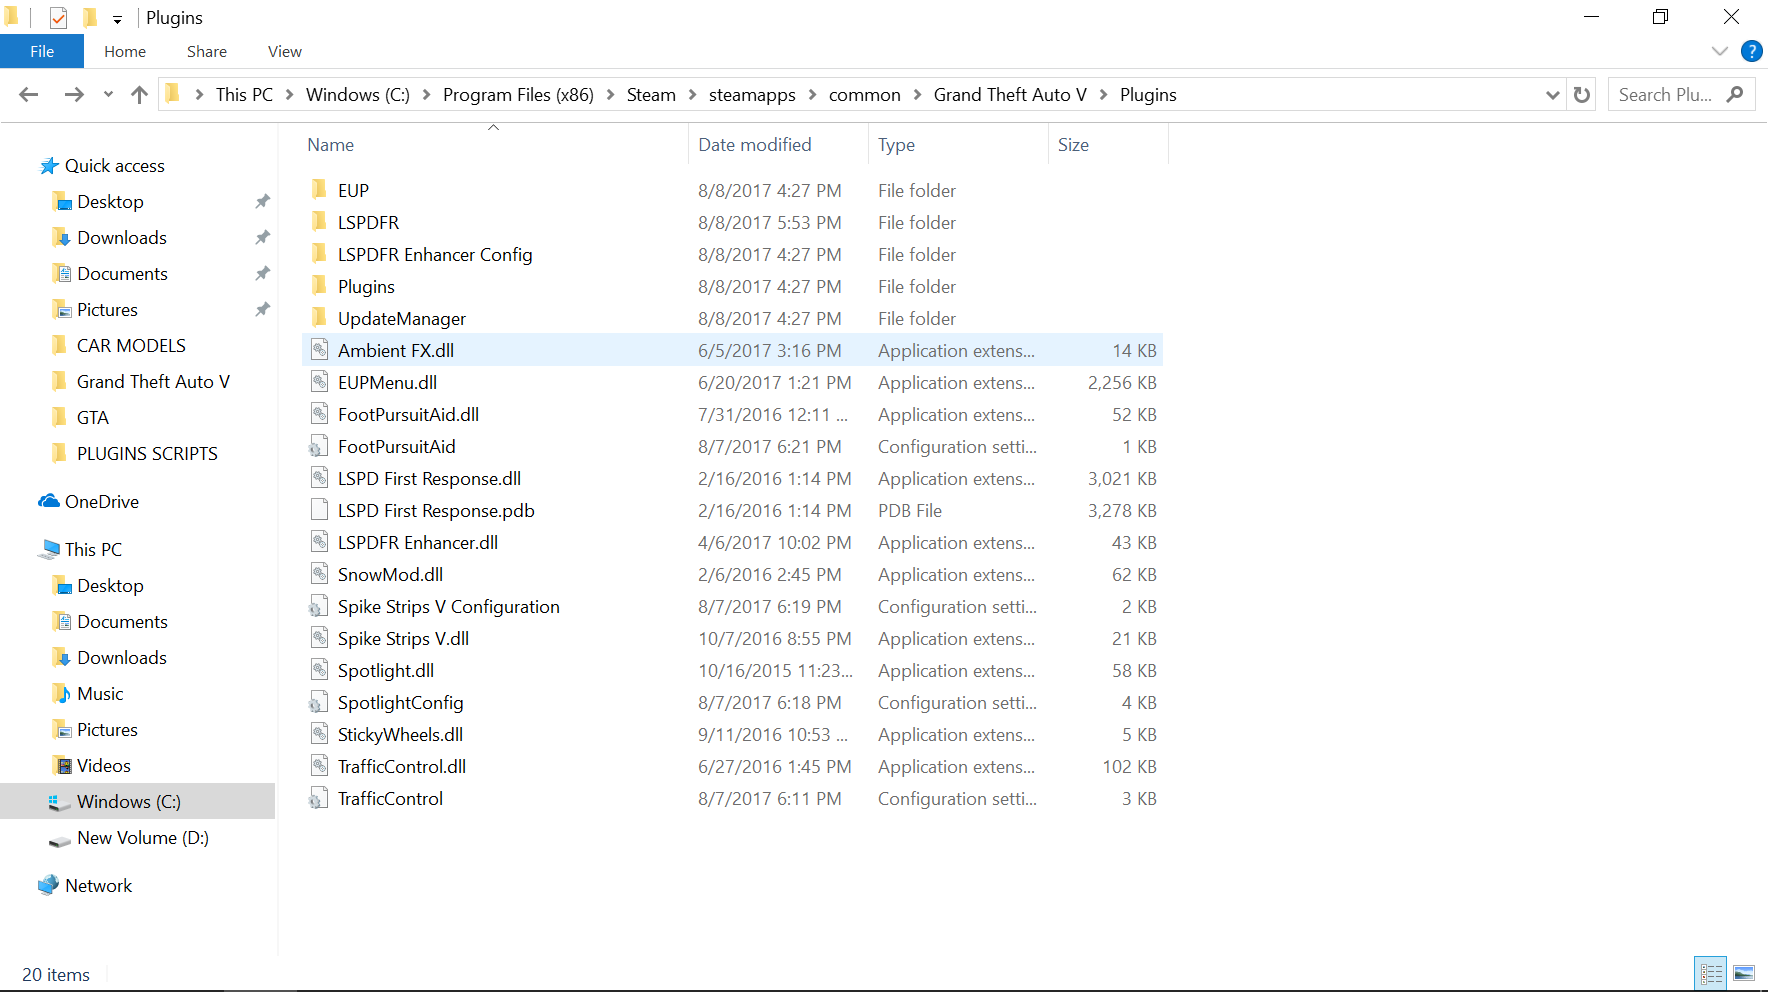
Task: Open Network in navigation pane
Action: pyautogui.click(x=98, y=886)
